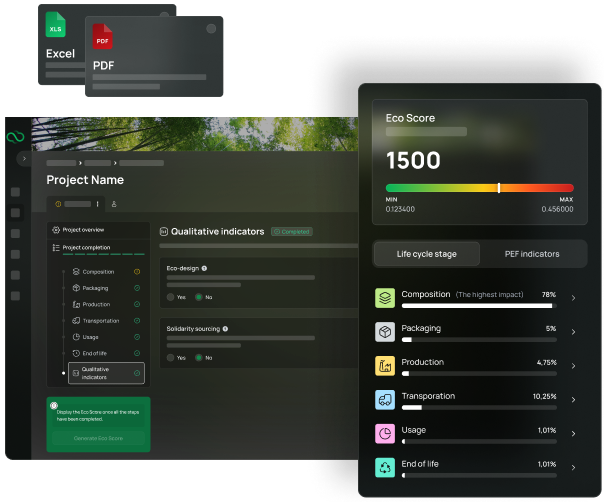Open the Excel XLS file icon

click(x=56, y=27)
